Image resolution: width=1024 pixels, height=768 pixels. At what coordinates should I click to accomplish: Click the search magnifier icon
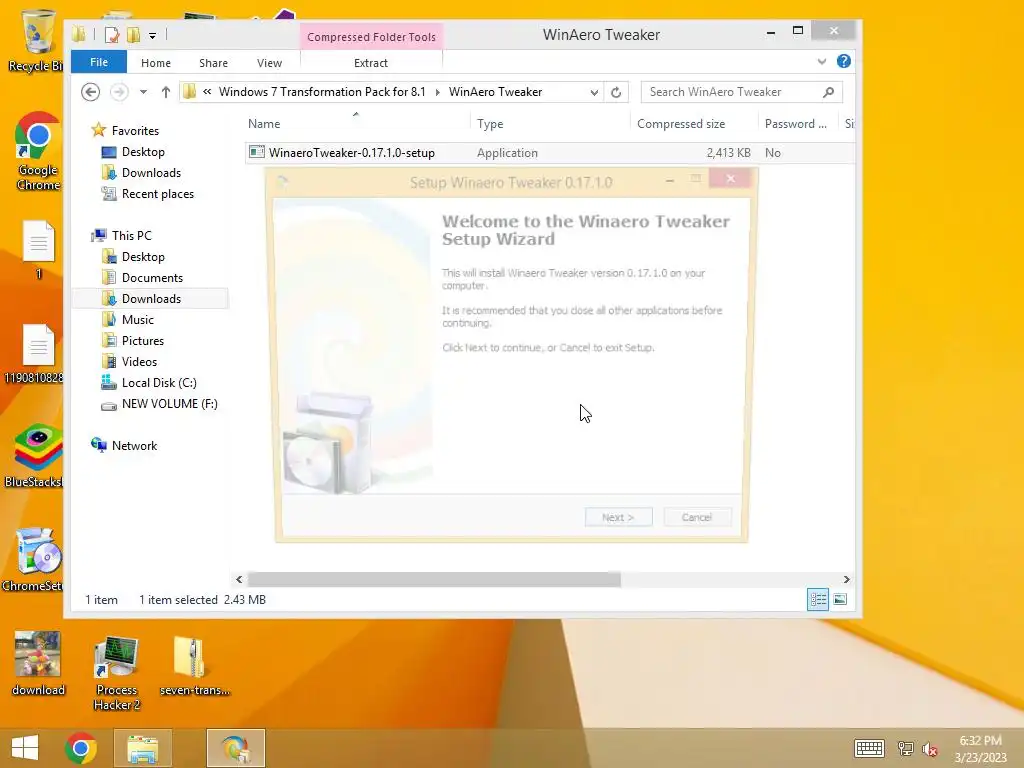(828, 92)
